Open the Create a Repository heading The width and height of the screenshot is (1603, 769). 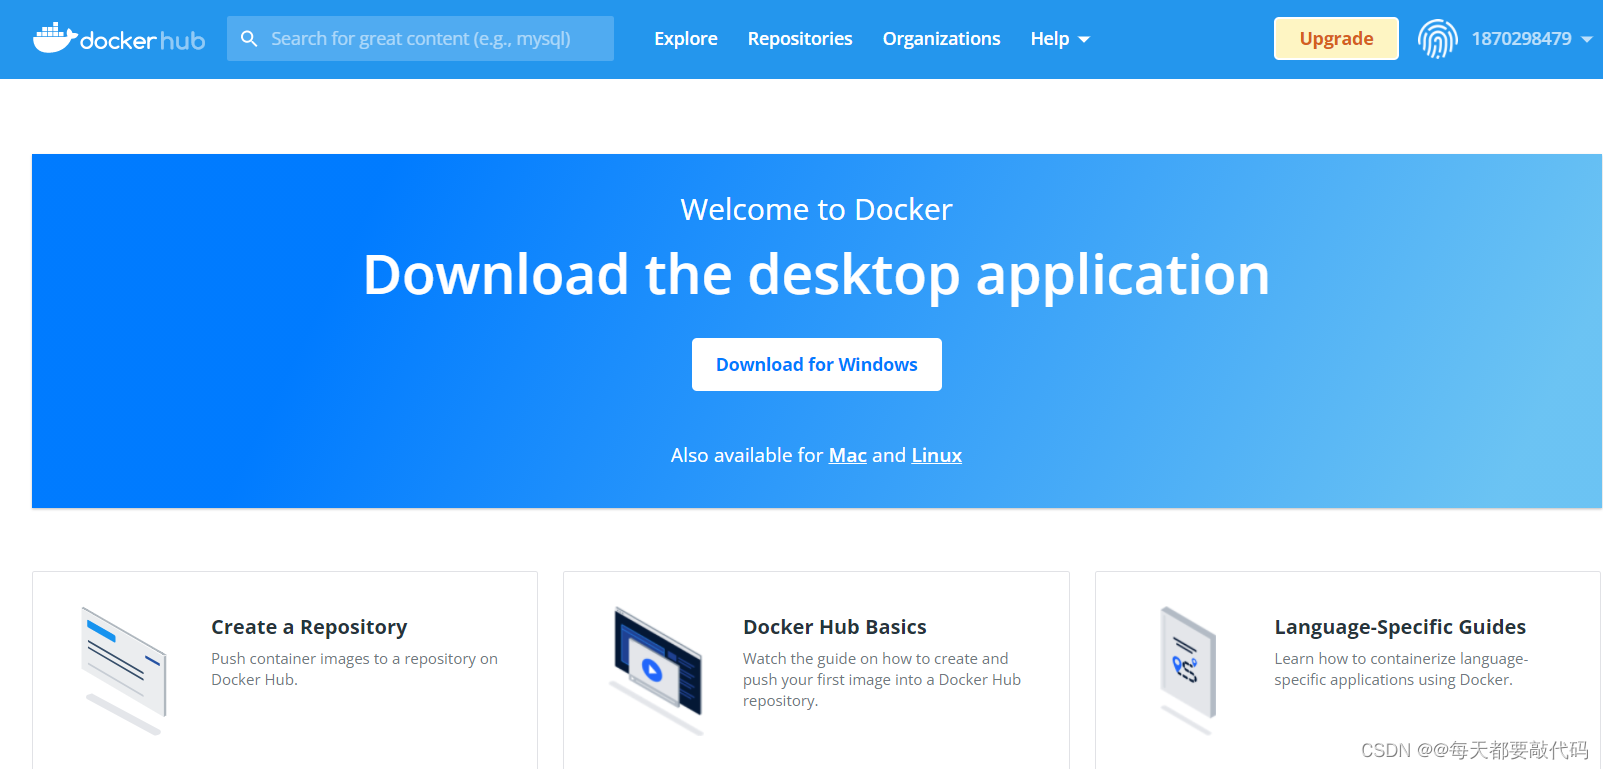click(x=309, y=627)
